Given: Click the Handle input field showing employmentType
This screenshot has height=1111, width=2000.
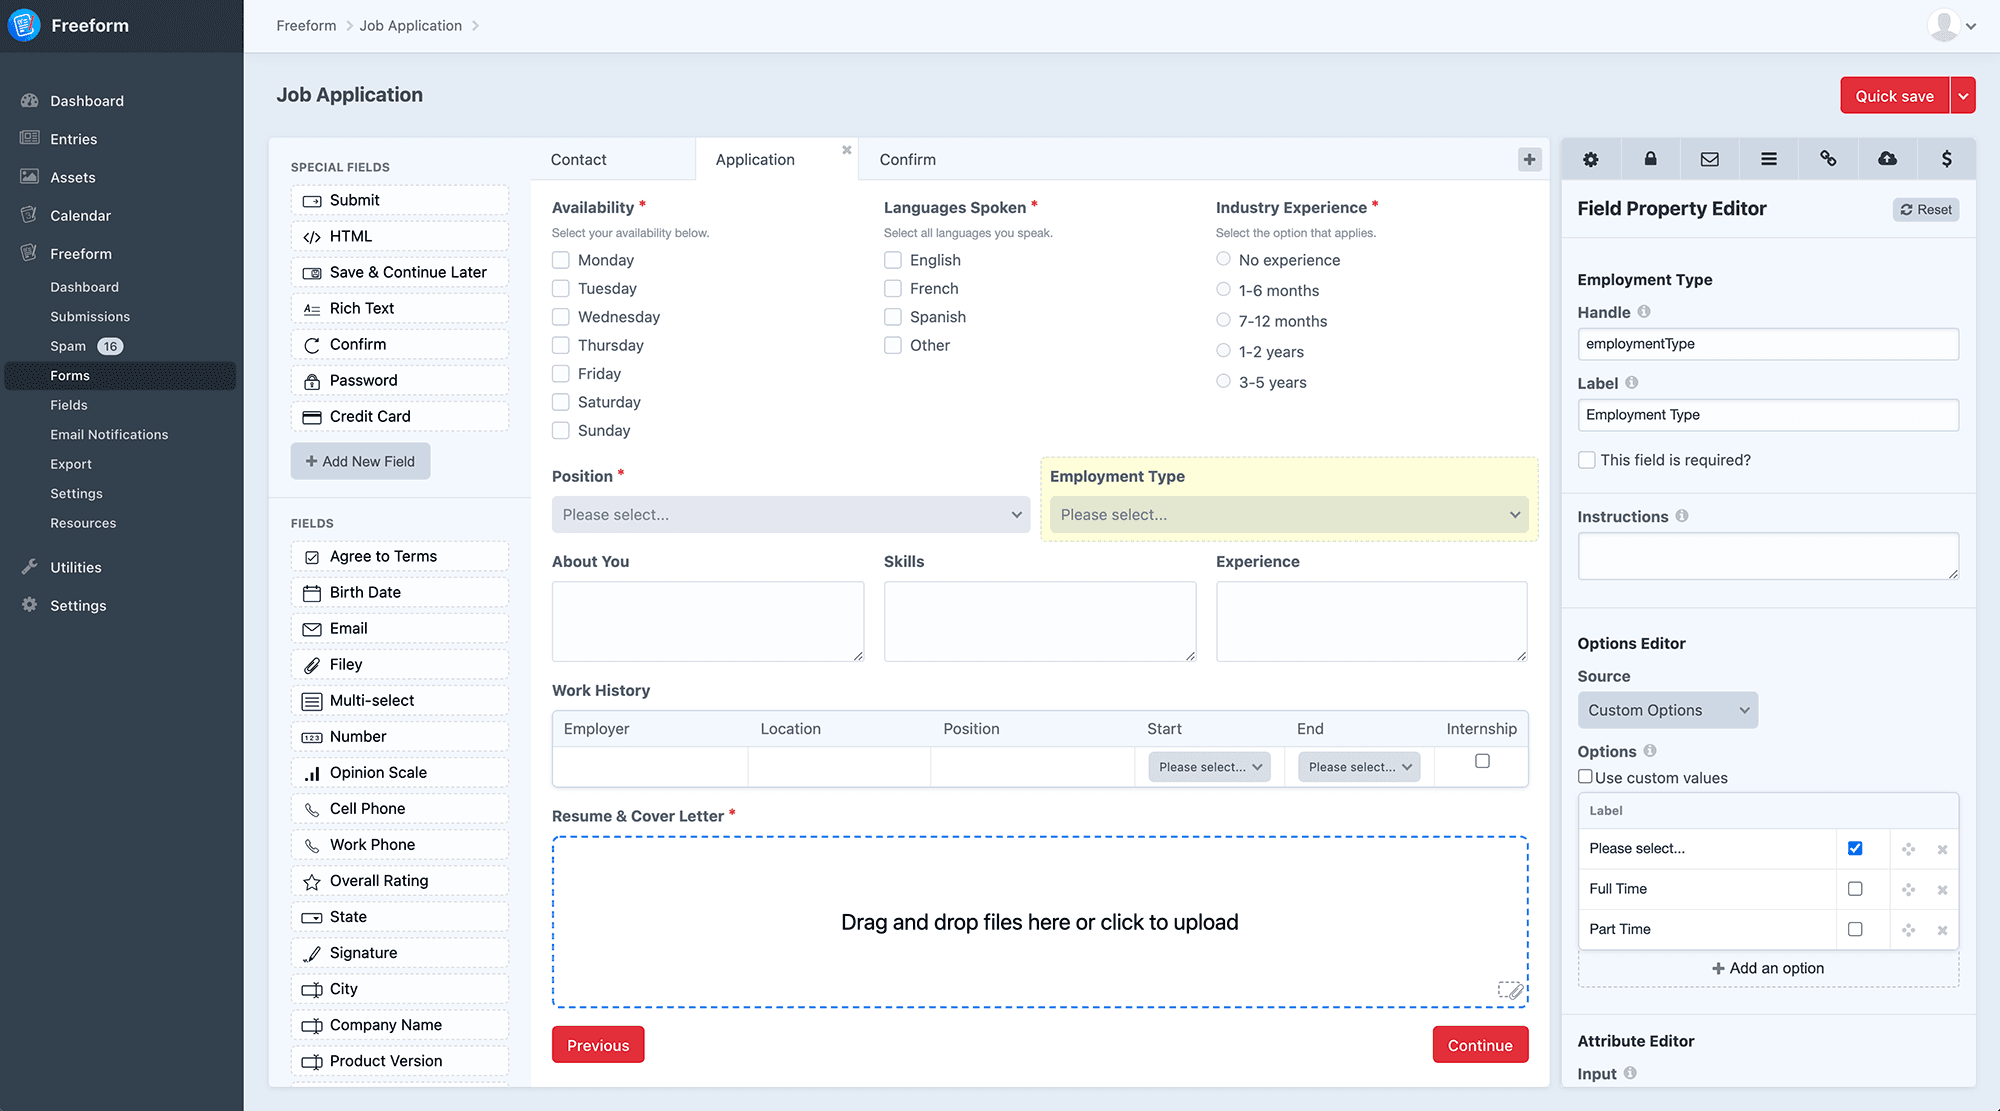Looking at the screenshot, I should point(1767,343).
